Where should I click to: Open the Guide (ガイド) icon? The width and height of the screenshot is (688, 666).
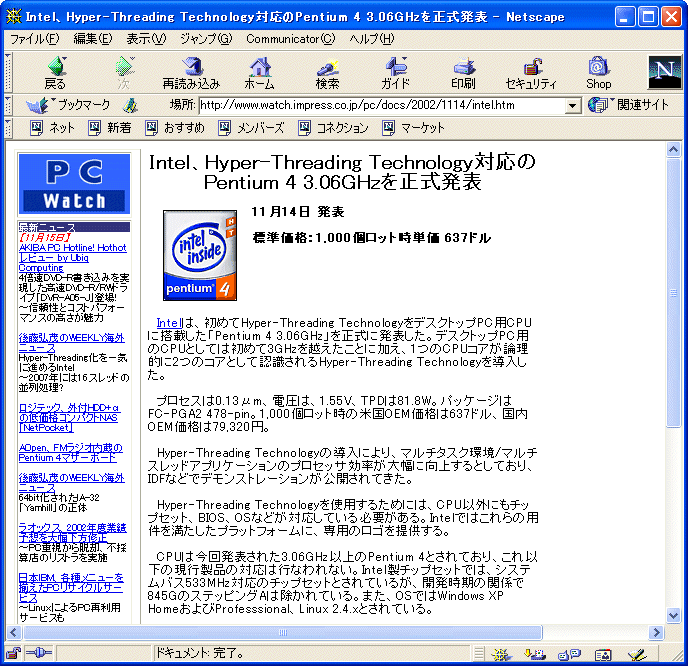pyautogui.click(x=395, y=72)
